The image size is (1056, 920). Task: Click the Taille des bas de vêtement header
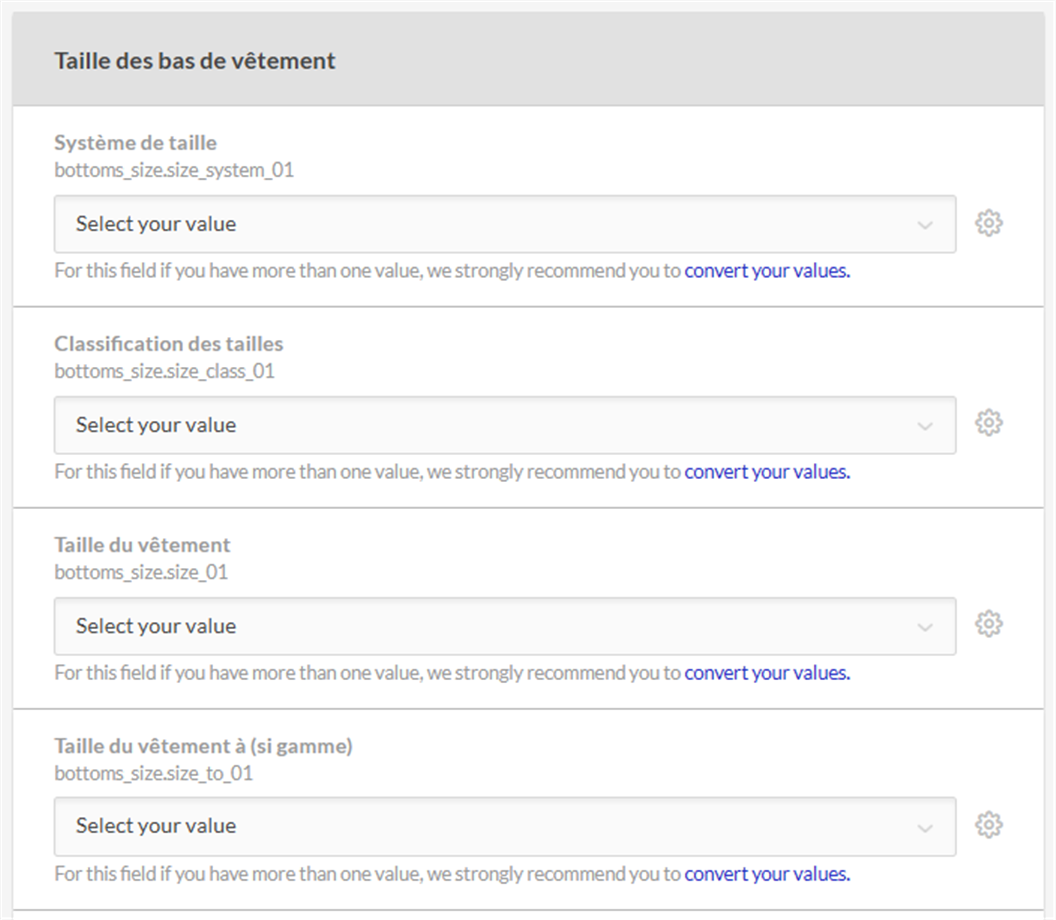[195, 61]
